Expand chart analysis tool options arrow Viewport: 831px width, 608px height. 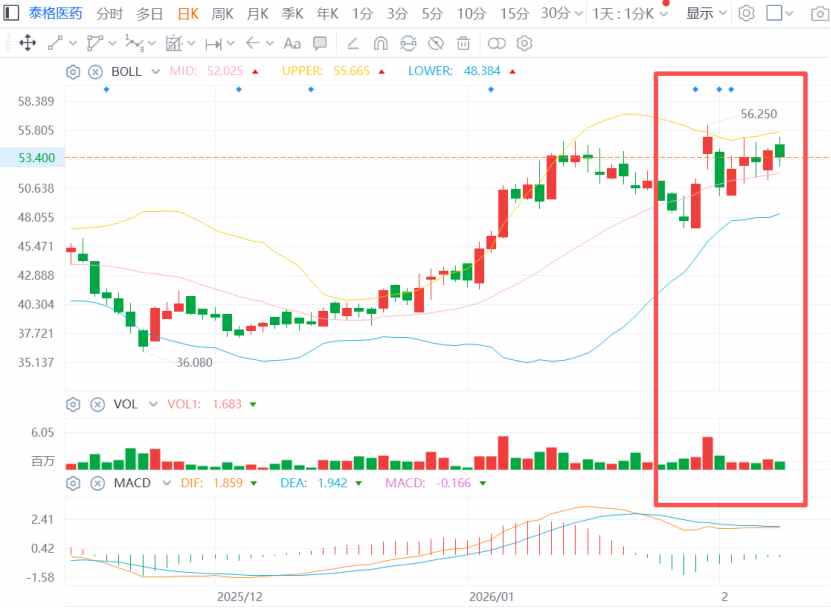click(191, 43)
